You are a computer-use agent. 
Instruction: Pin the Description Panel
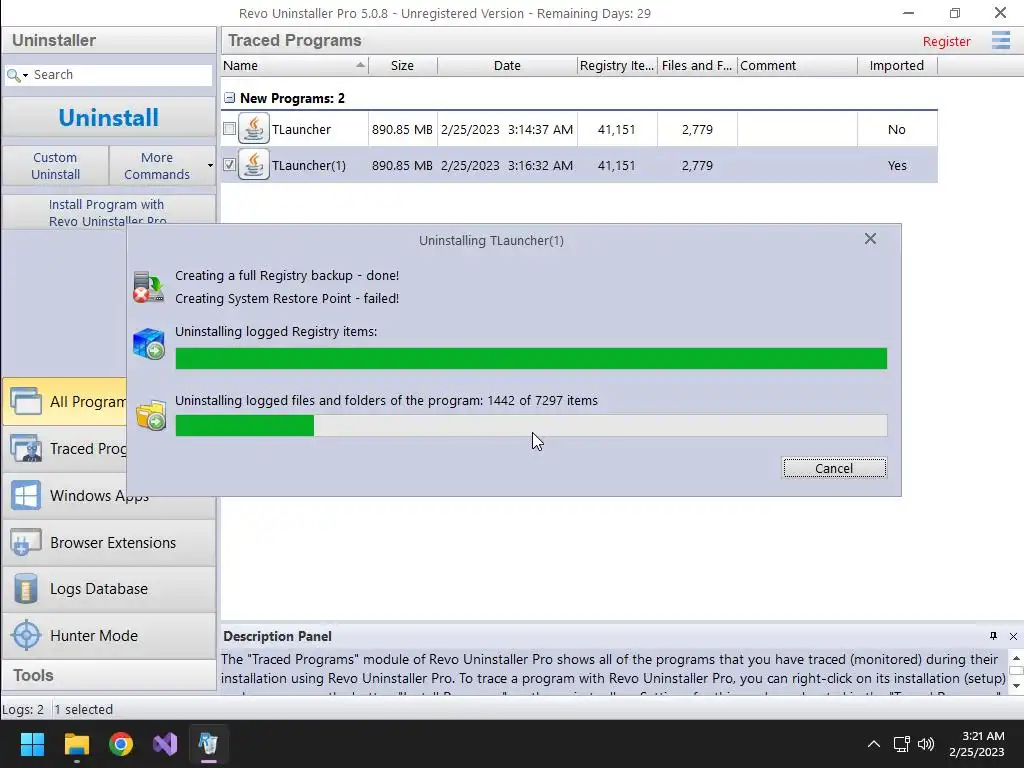click(993, 636)
